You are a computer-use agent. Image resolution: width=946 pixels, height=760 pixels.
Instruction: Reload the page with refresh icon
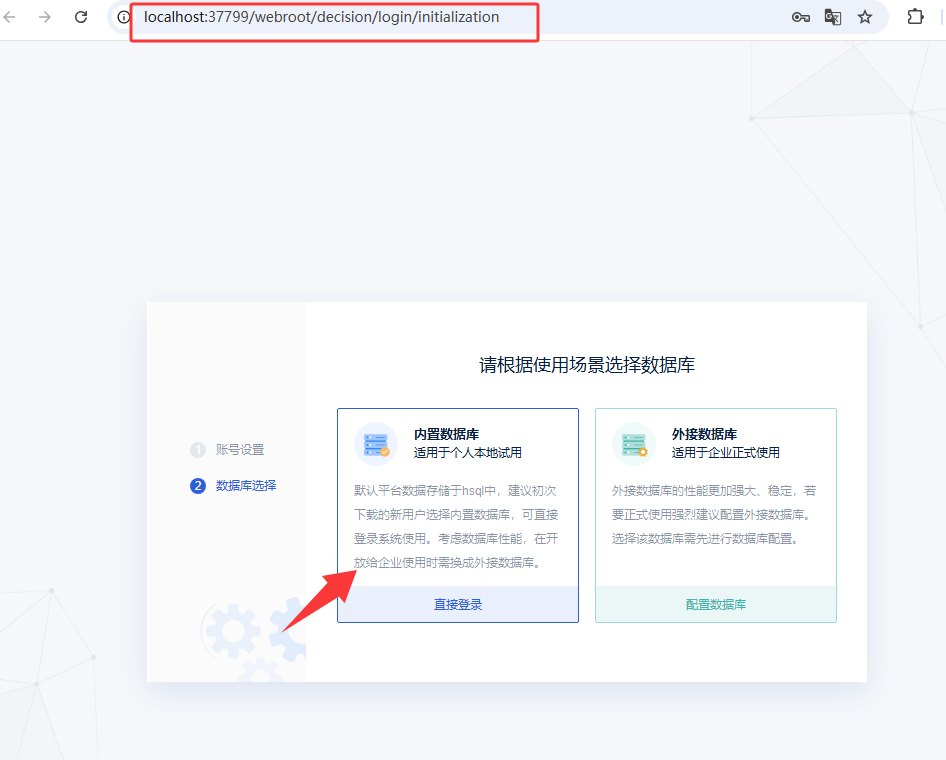(x=81, y=17)
